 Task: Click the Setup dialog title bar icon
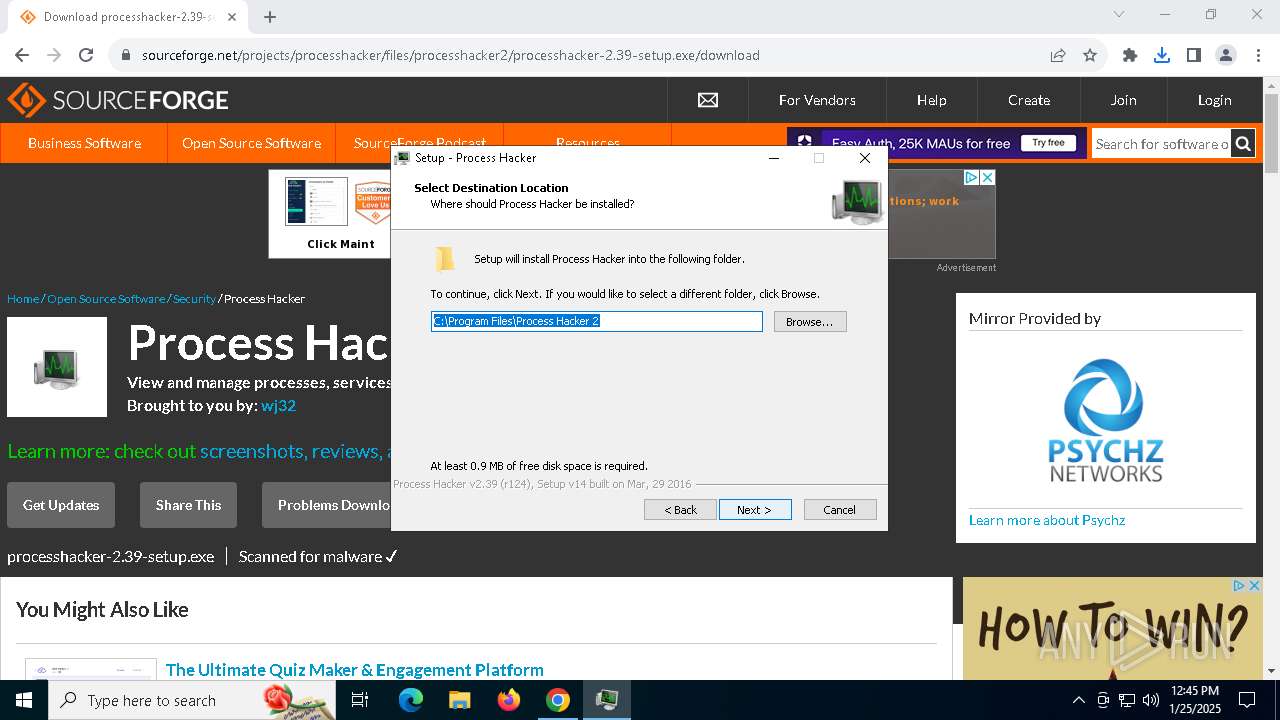tap(402, 158)
